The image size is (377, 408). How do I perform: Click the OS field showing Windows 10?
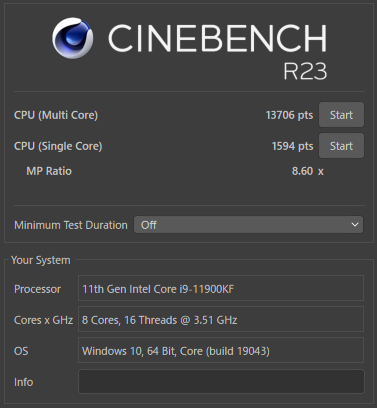(x=221, y=350)
